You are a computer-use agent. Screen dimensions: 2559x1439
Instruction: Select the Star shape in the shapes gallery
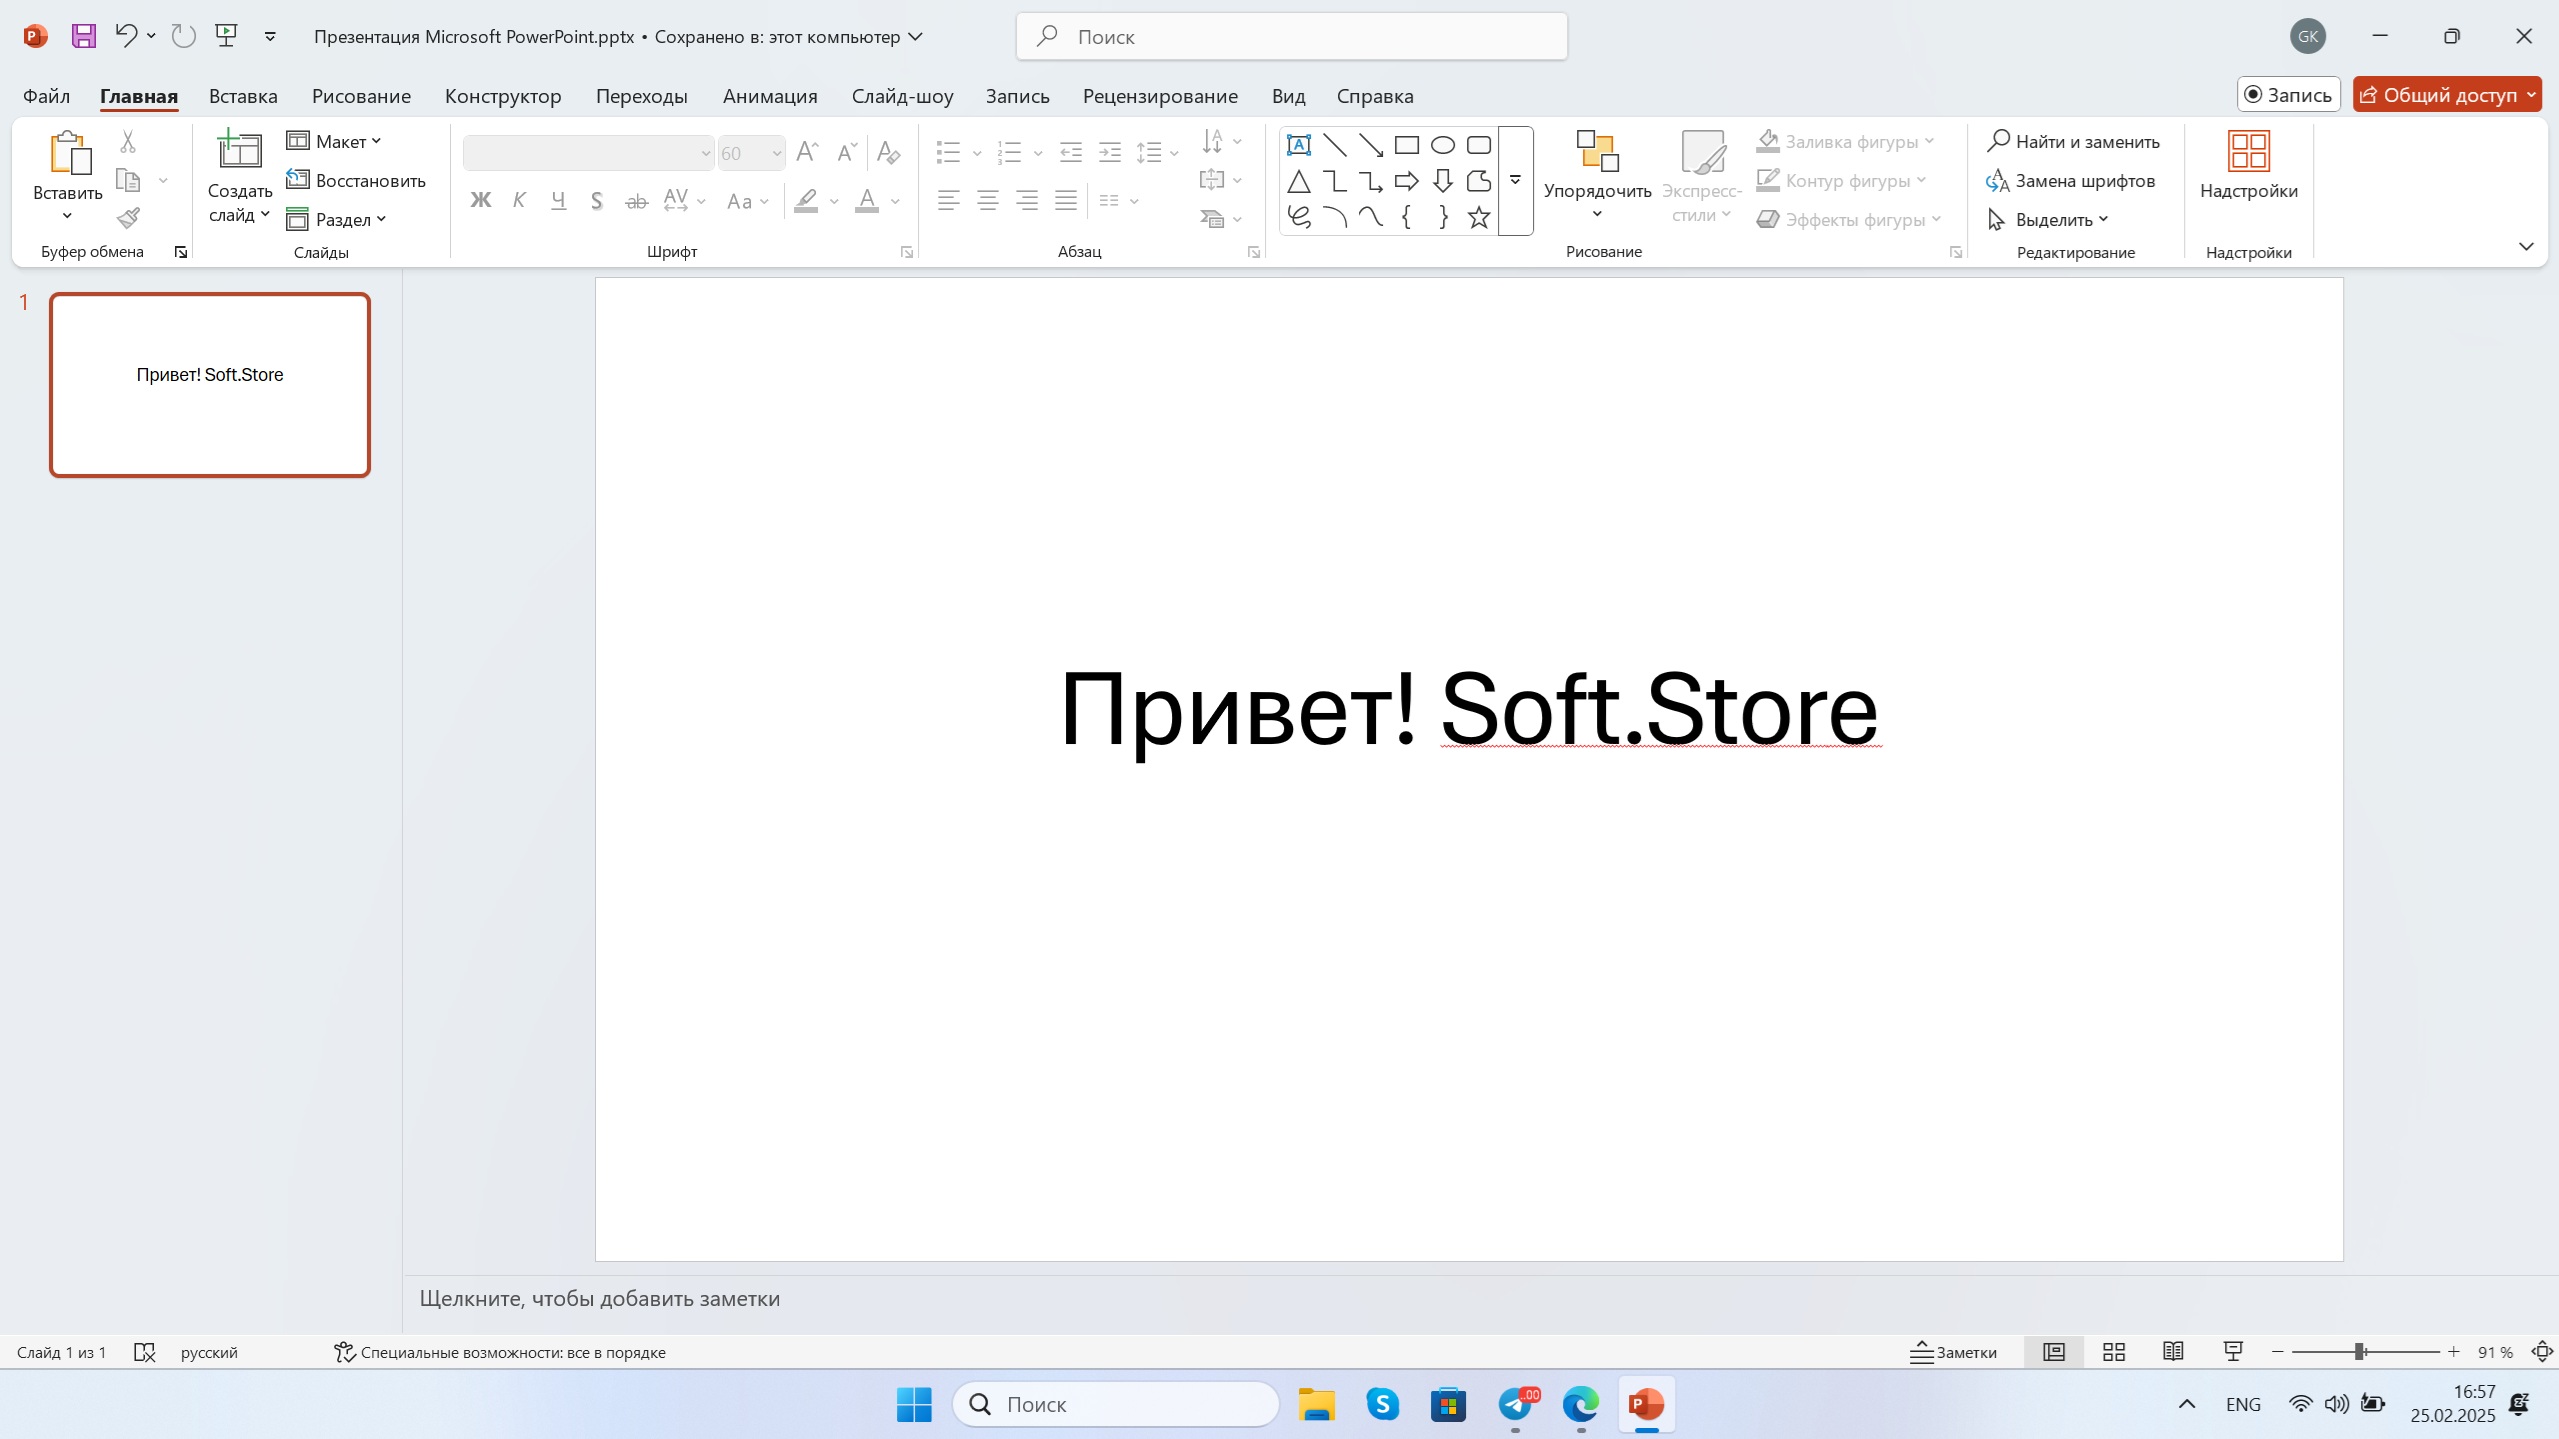pyautogui.click(x=1478, y=217)
